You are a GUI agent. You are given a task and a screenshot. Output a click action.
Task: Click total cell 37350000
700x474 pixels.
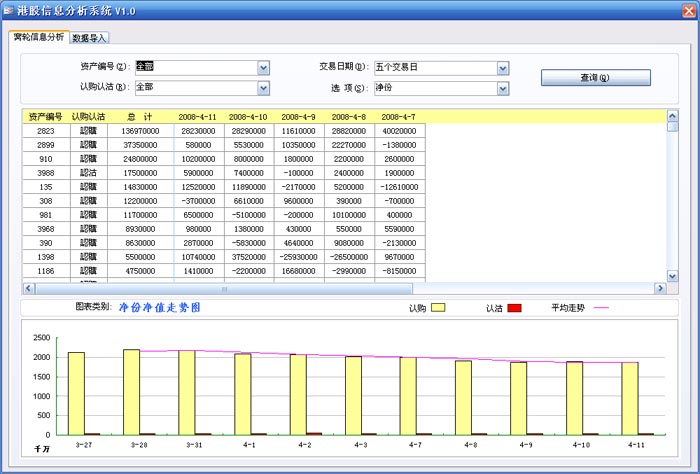(140, 145)
